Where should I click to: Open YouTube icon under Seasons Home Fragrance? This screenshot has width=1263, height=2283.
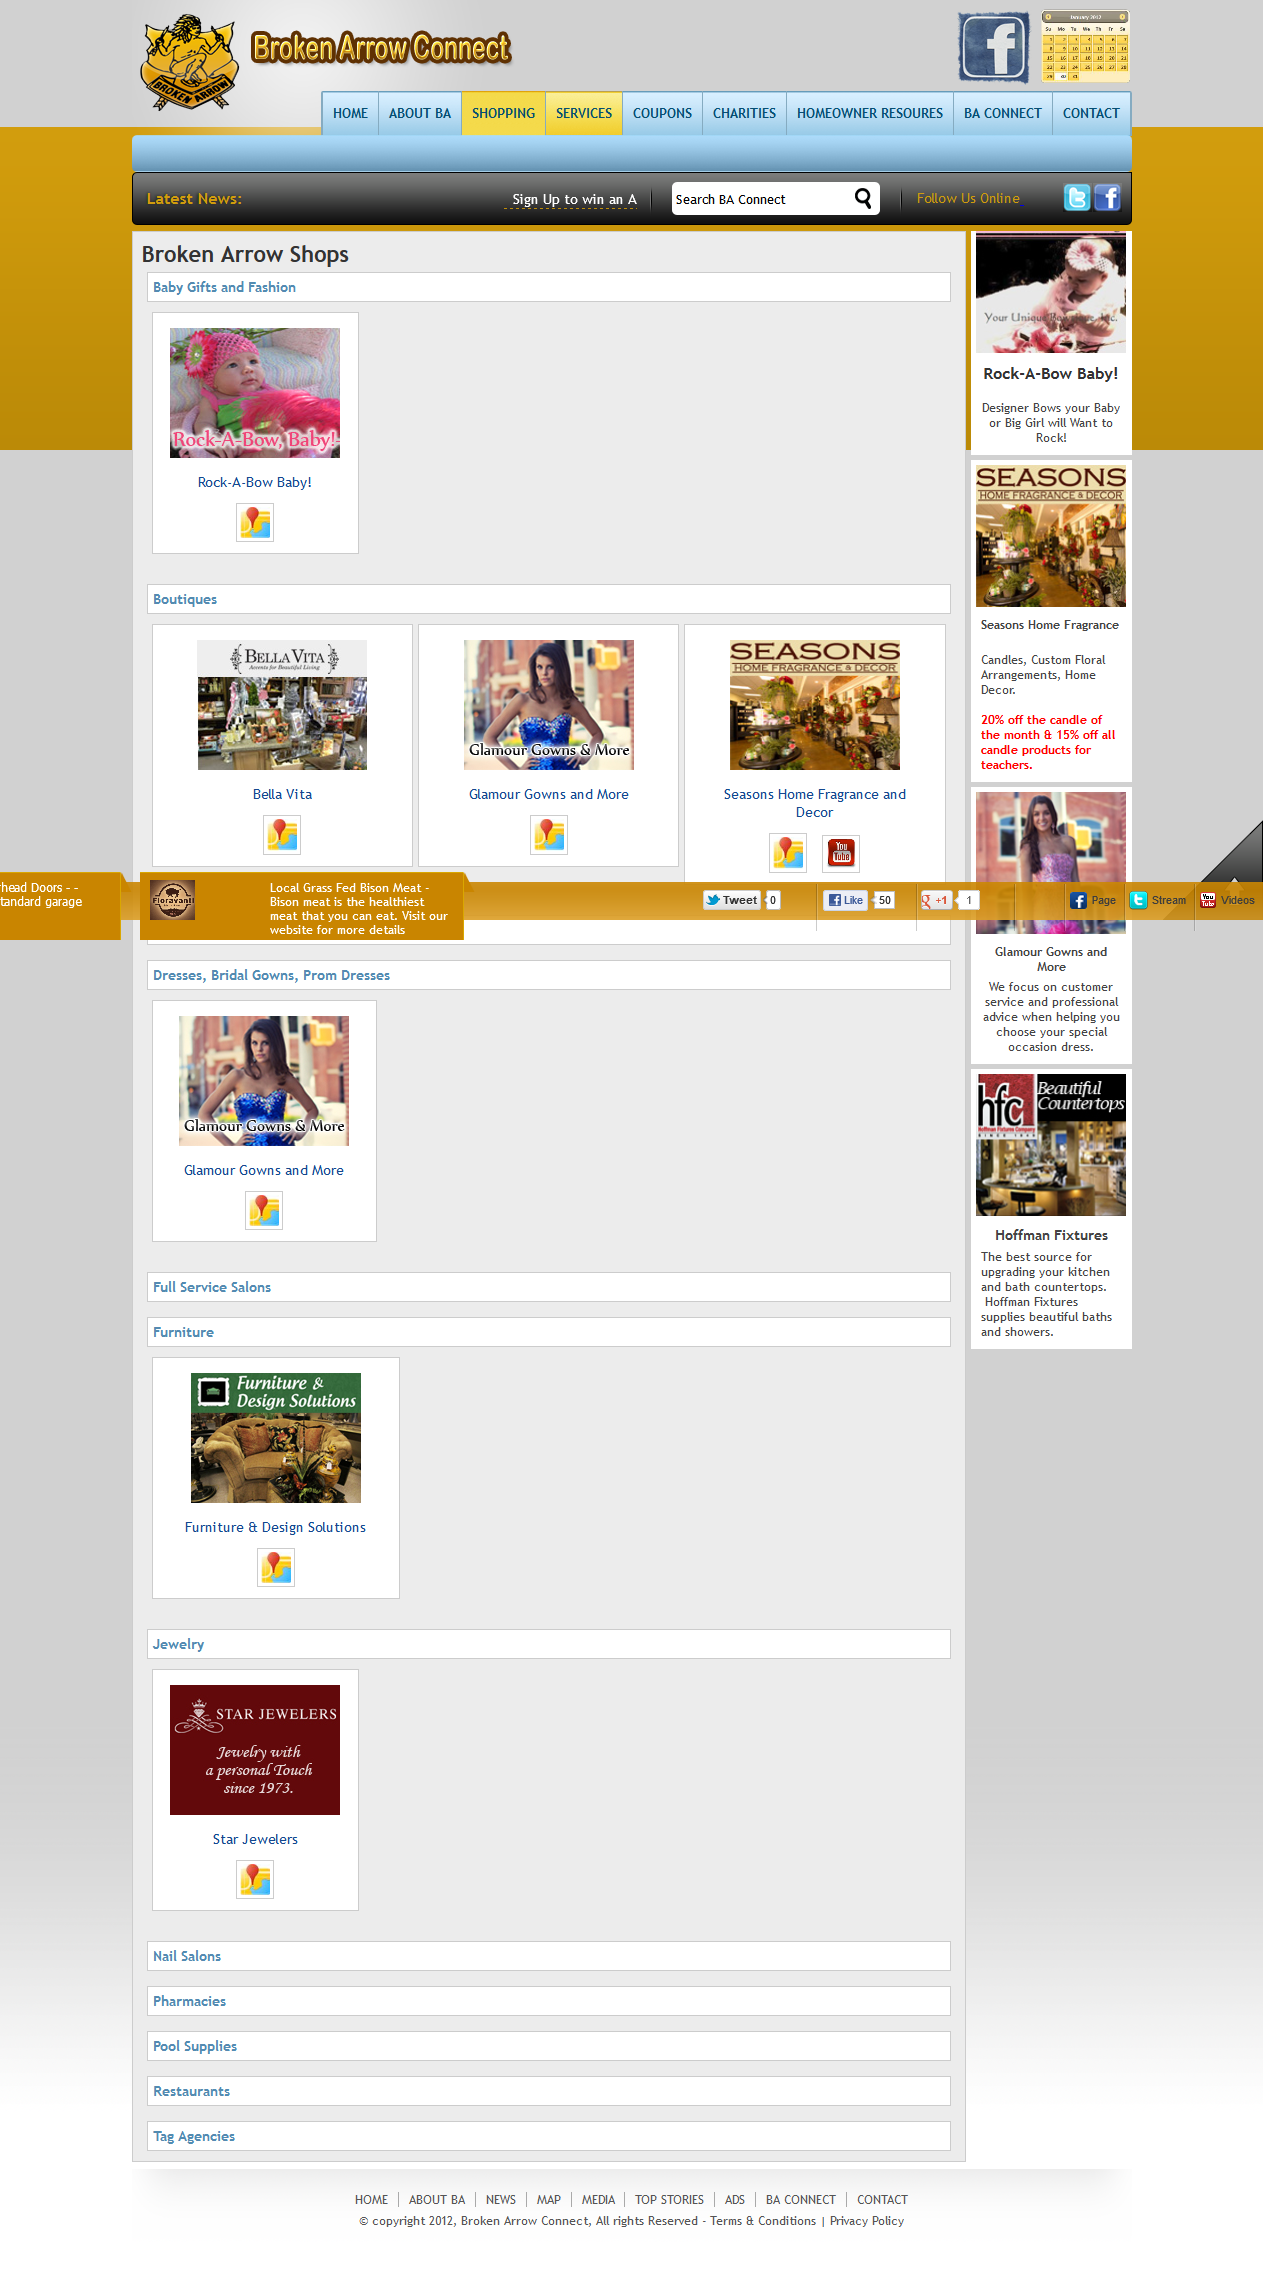[x=841, y=852]
